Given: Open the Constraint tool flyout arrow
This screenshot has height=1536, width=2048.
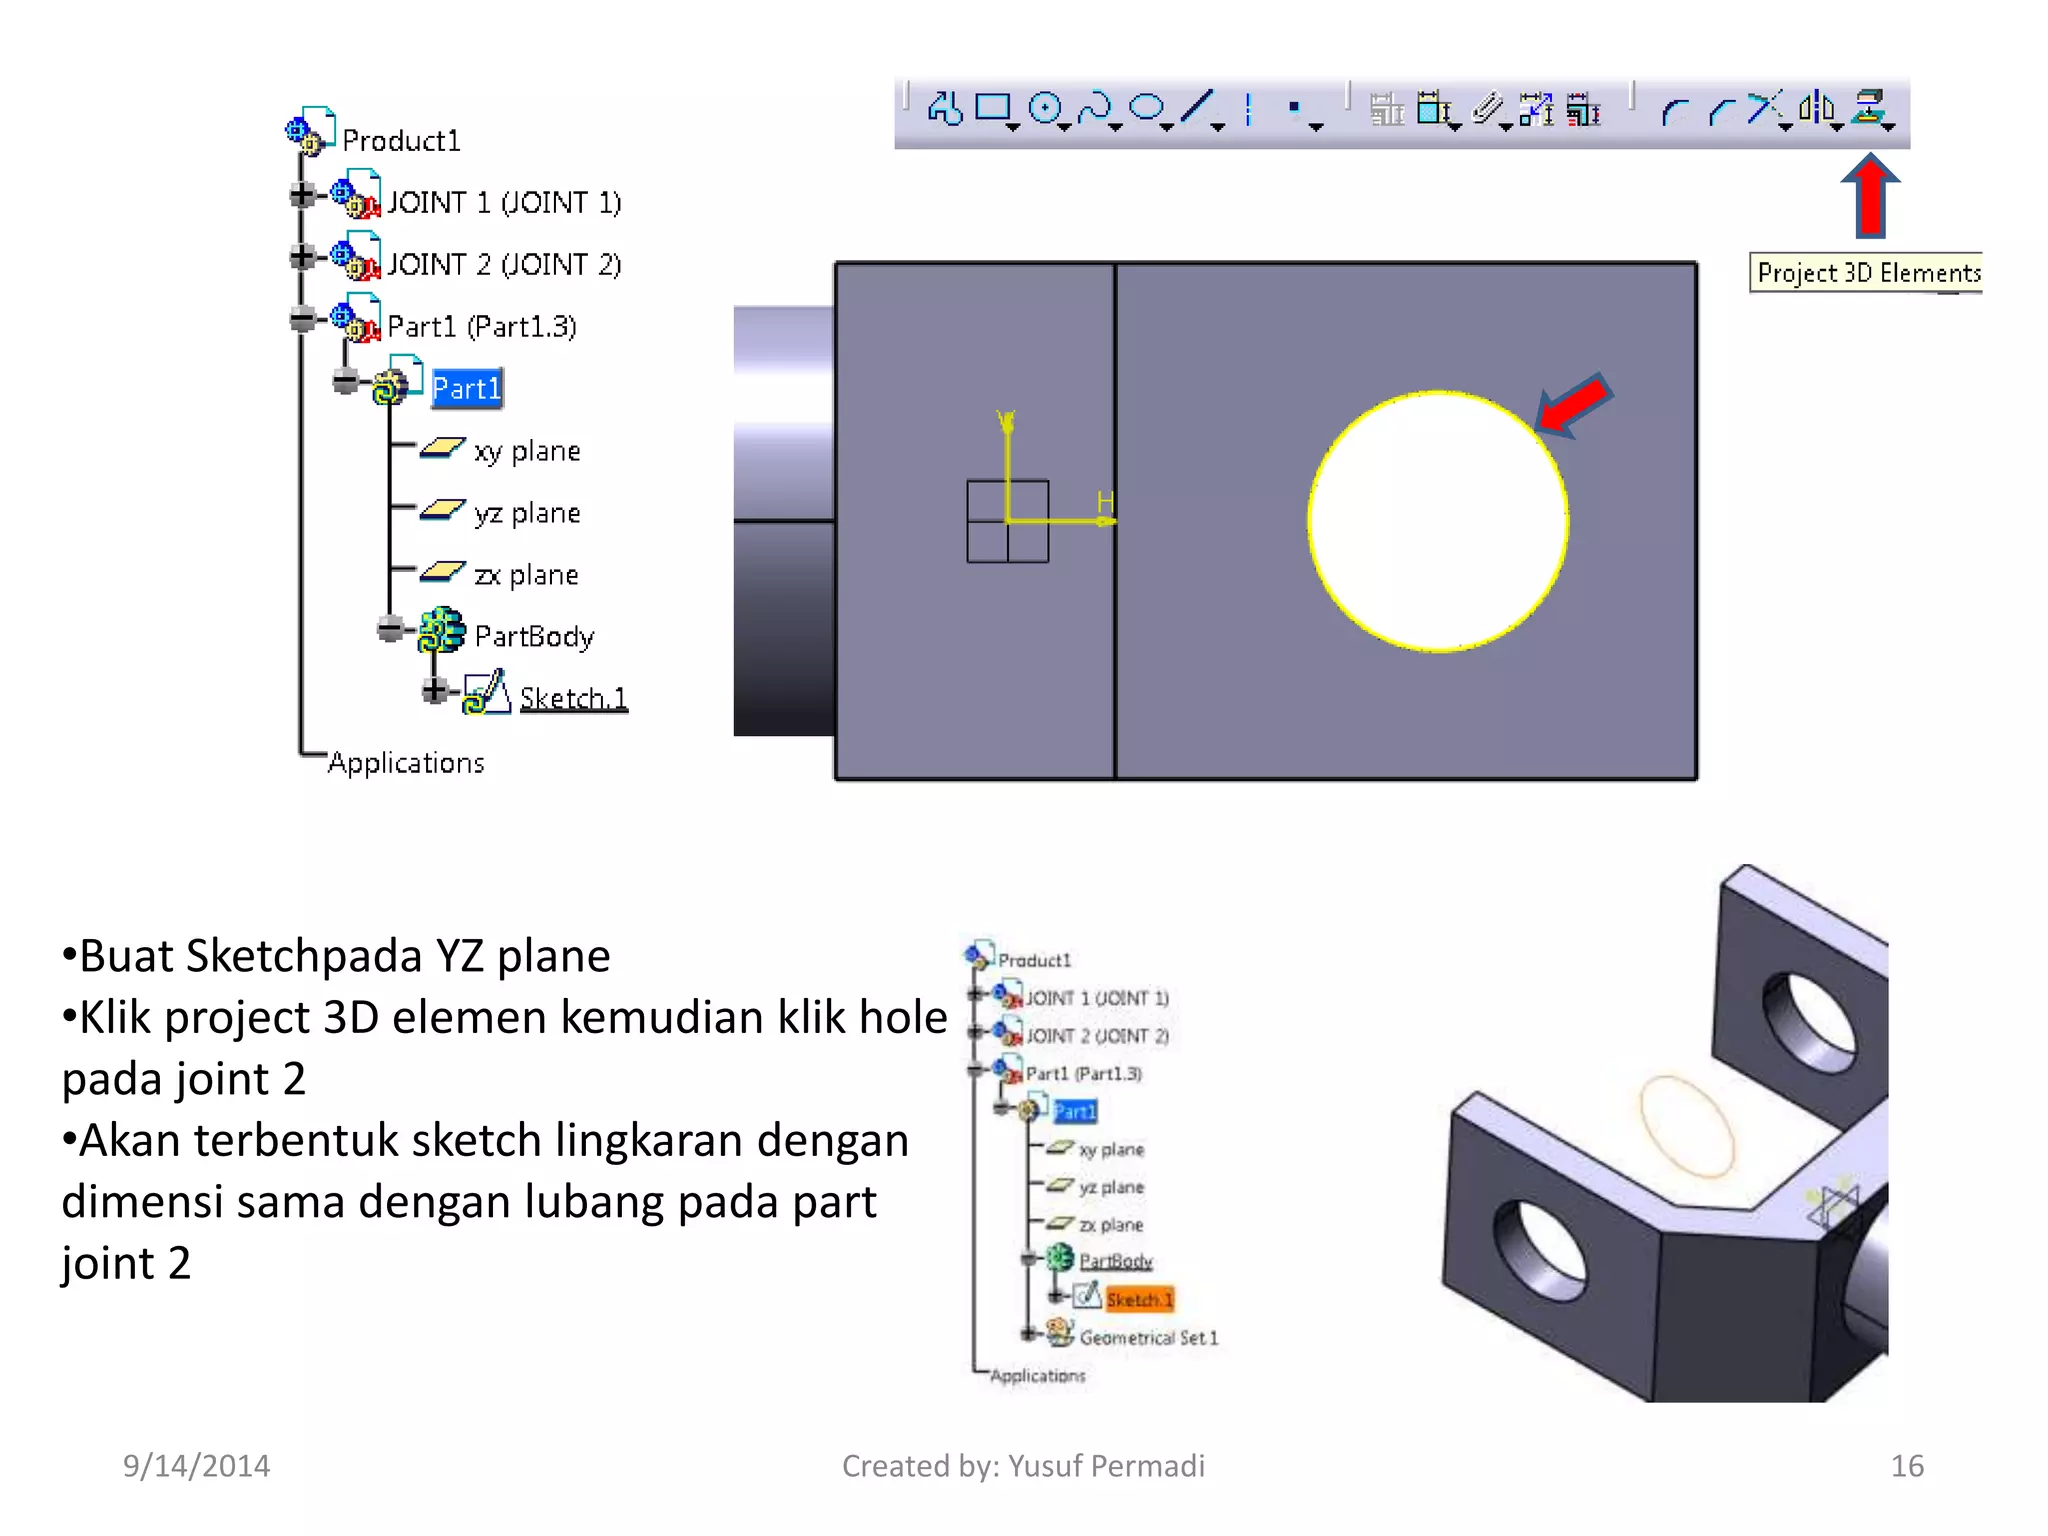Looking at the screenshot, I should coord(1454,128).
